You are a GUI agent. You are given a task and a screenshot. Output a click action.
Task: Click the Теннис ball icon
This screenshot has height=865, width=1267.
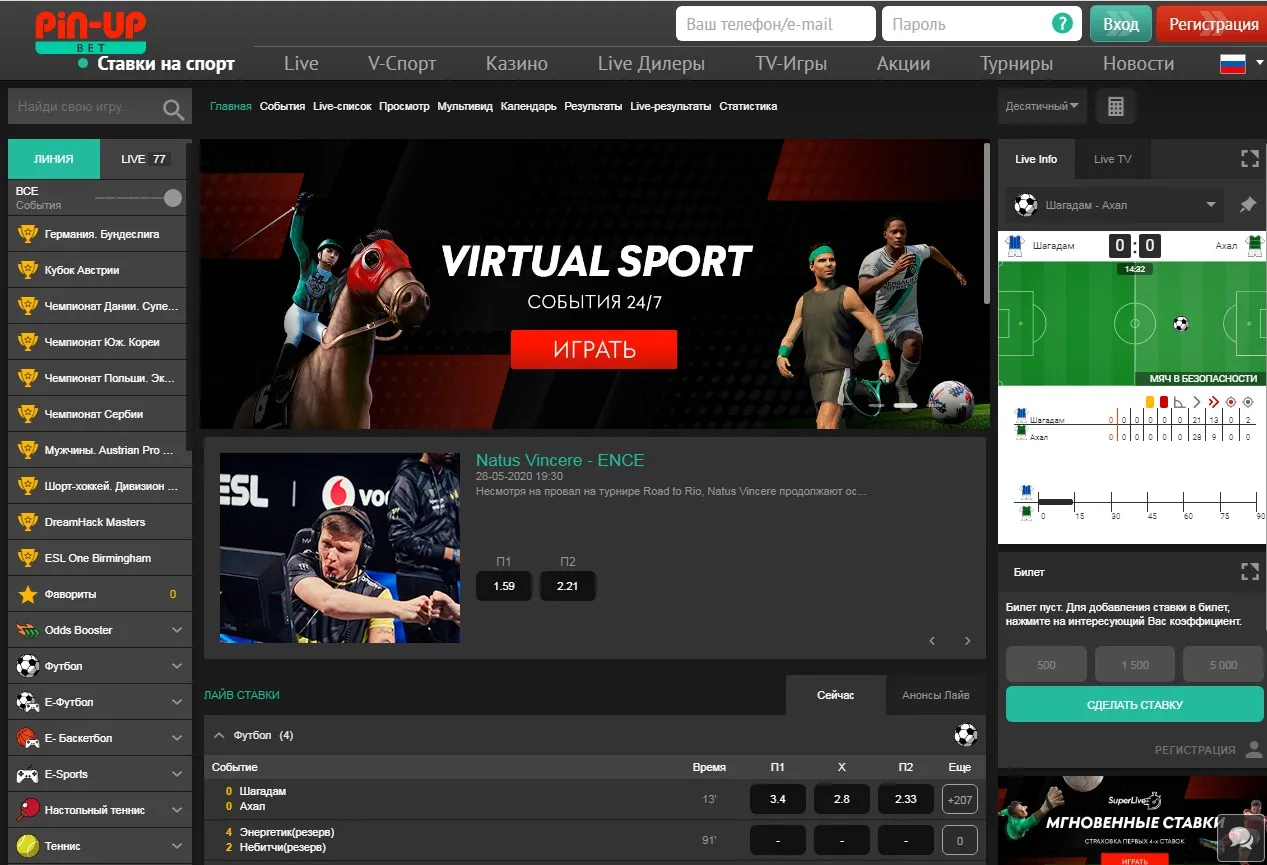click(x=28, y=846)
